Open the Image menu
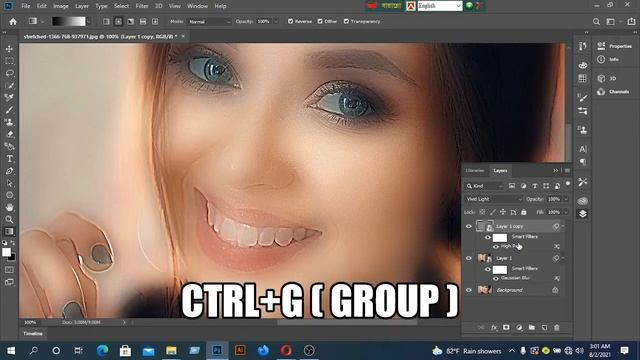640x360 pixels. point(61,6)
